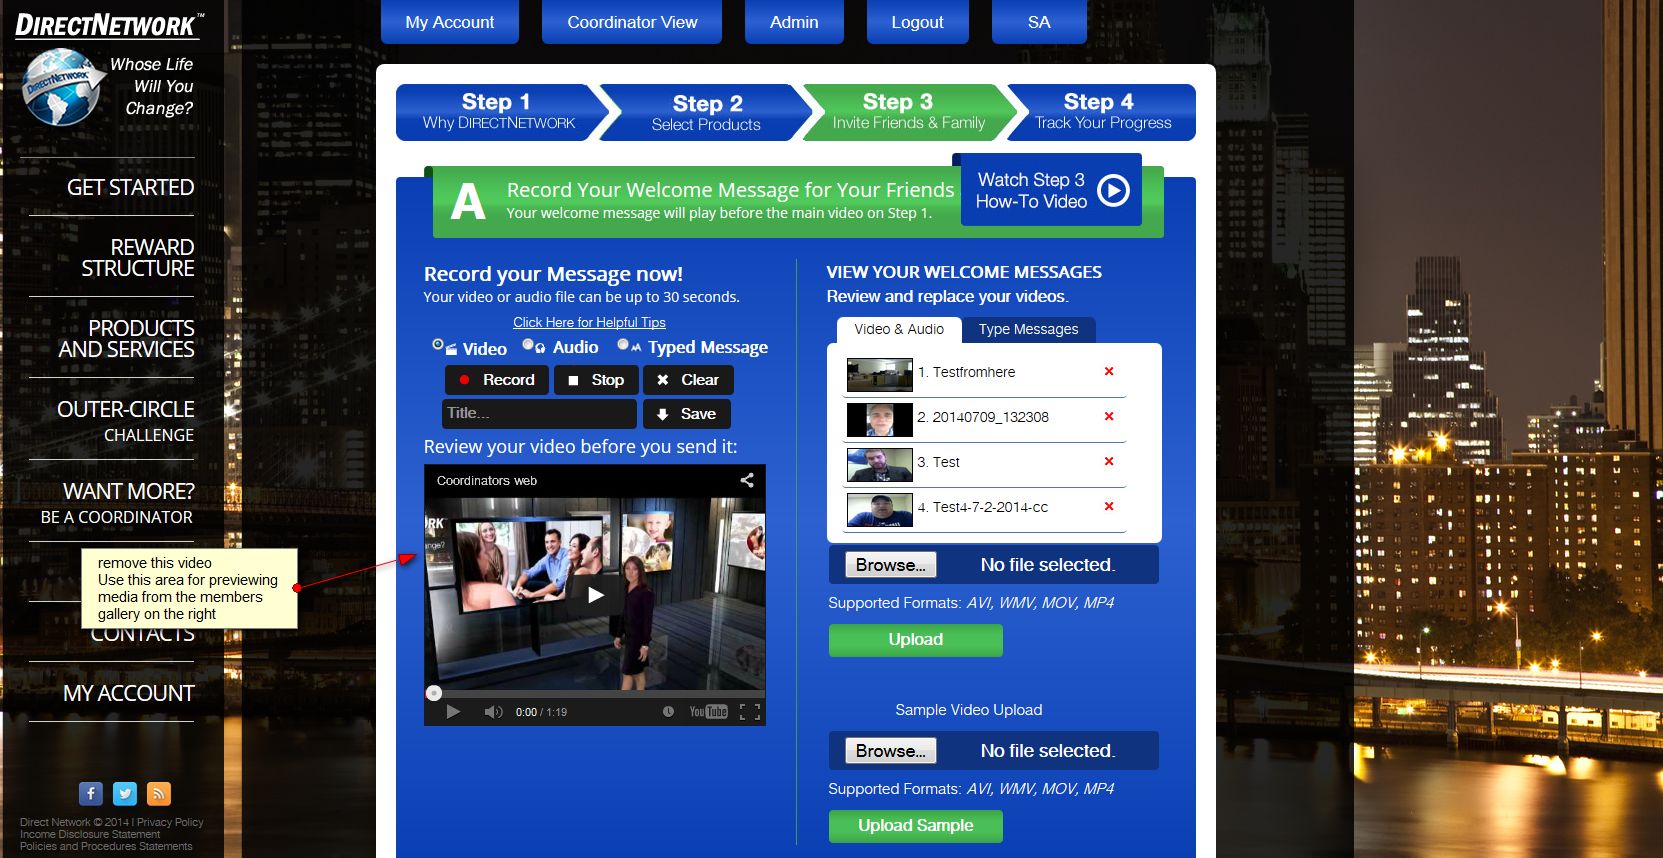This screenshot has width=1663, height=858.
Task: Open the Outer-Circle Challenge sidebar item
Action: coord(126,421)
